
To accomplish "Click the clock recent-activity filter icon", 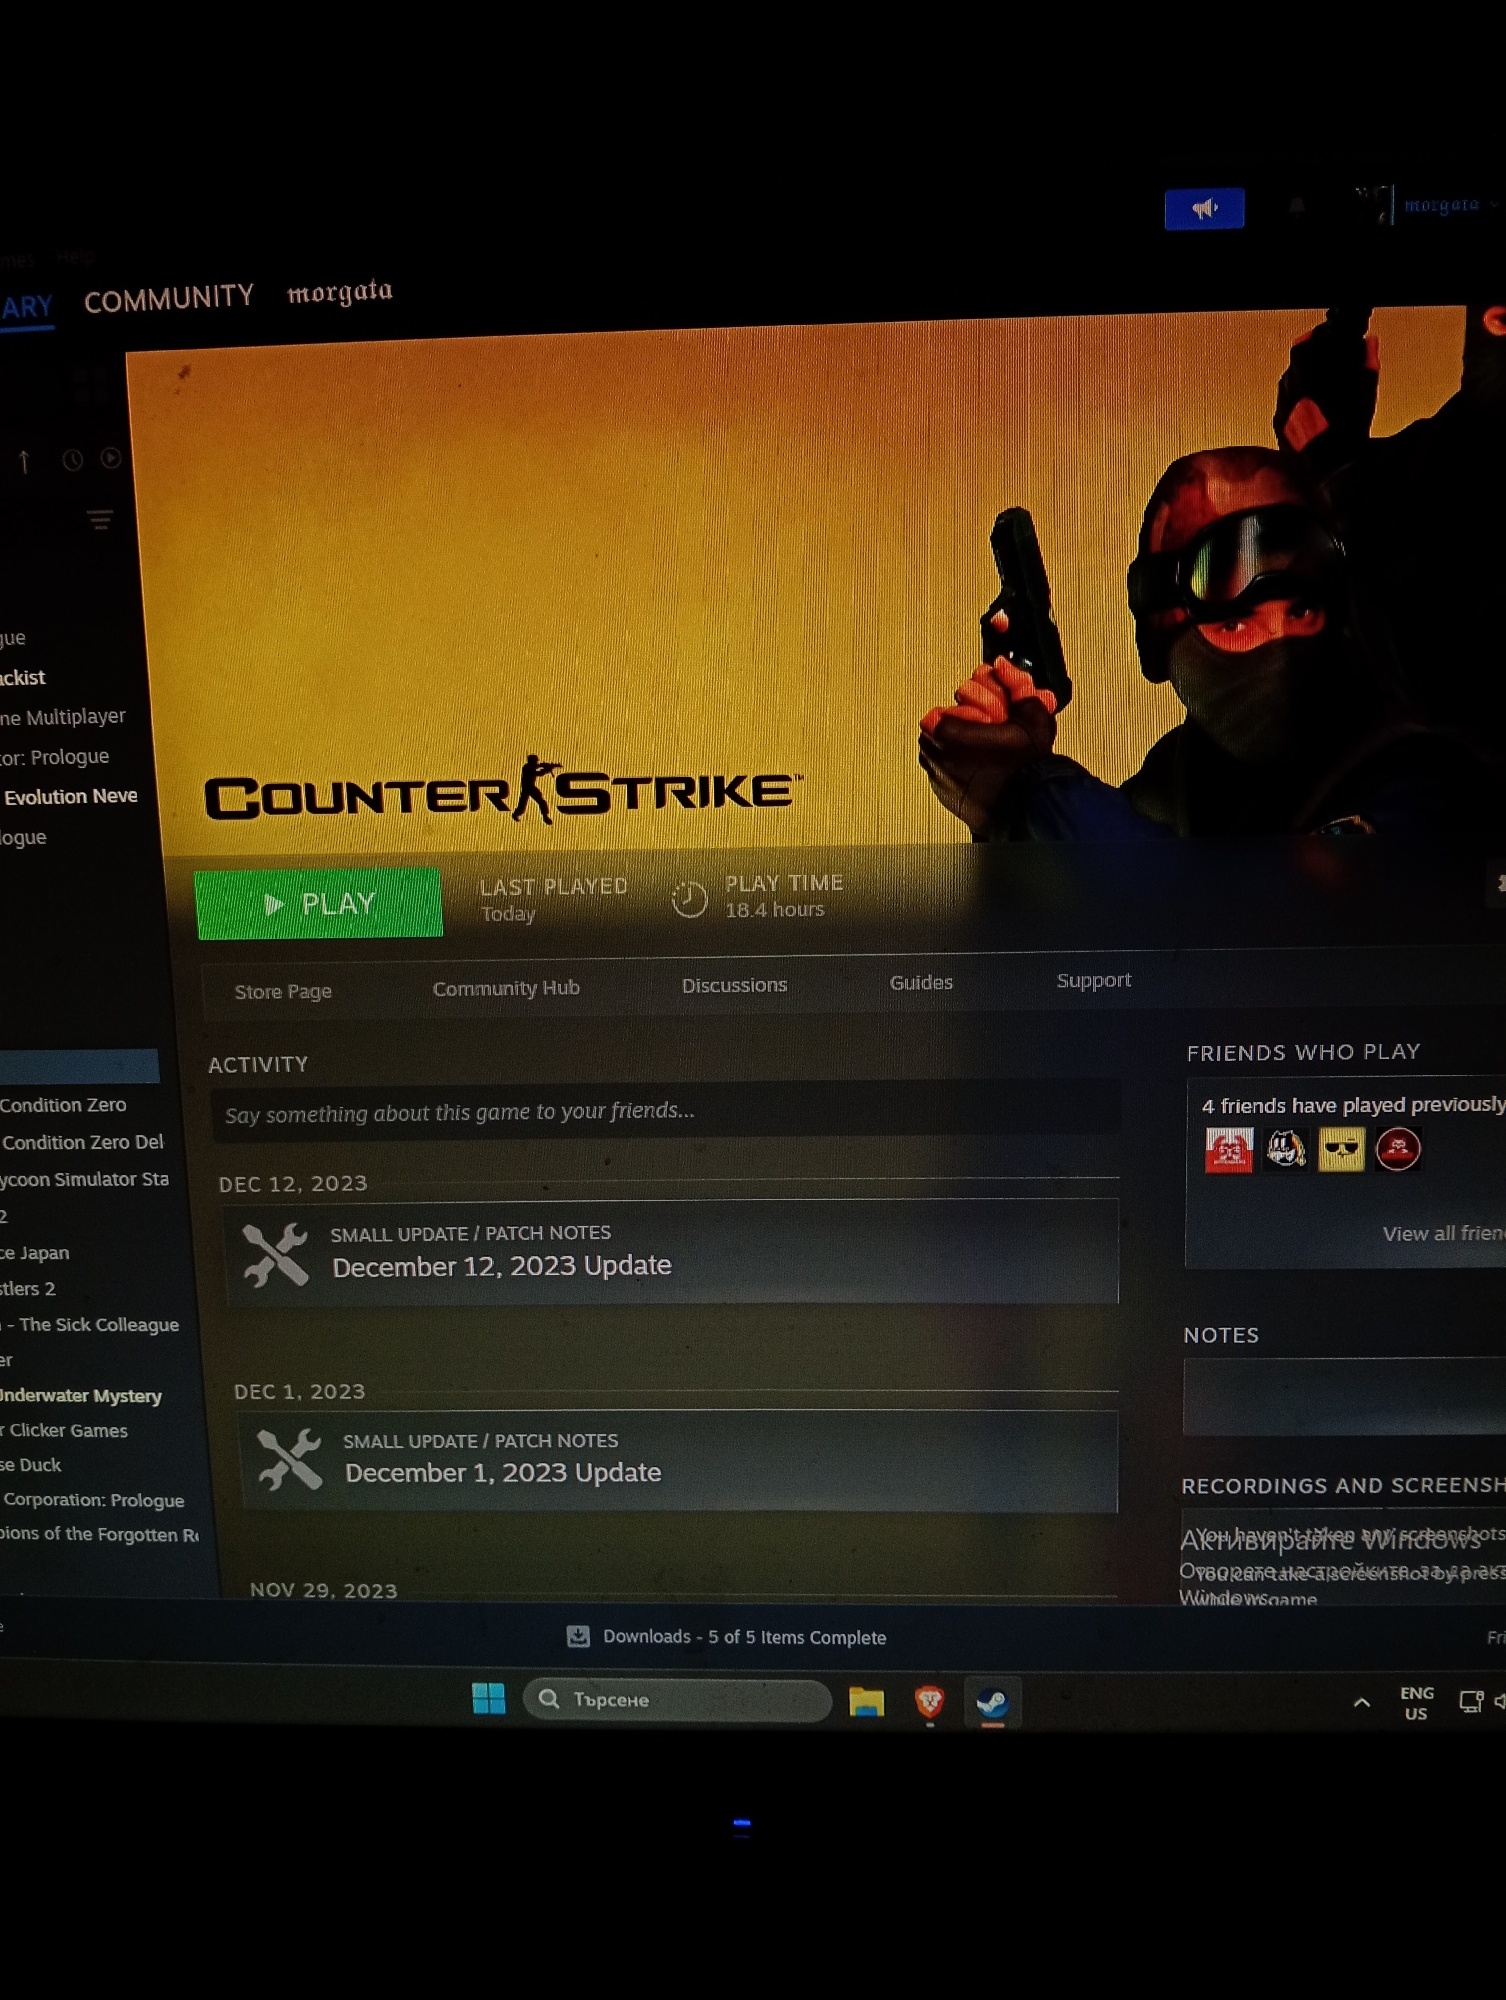I will 72,460.
